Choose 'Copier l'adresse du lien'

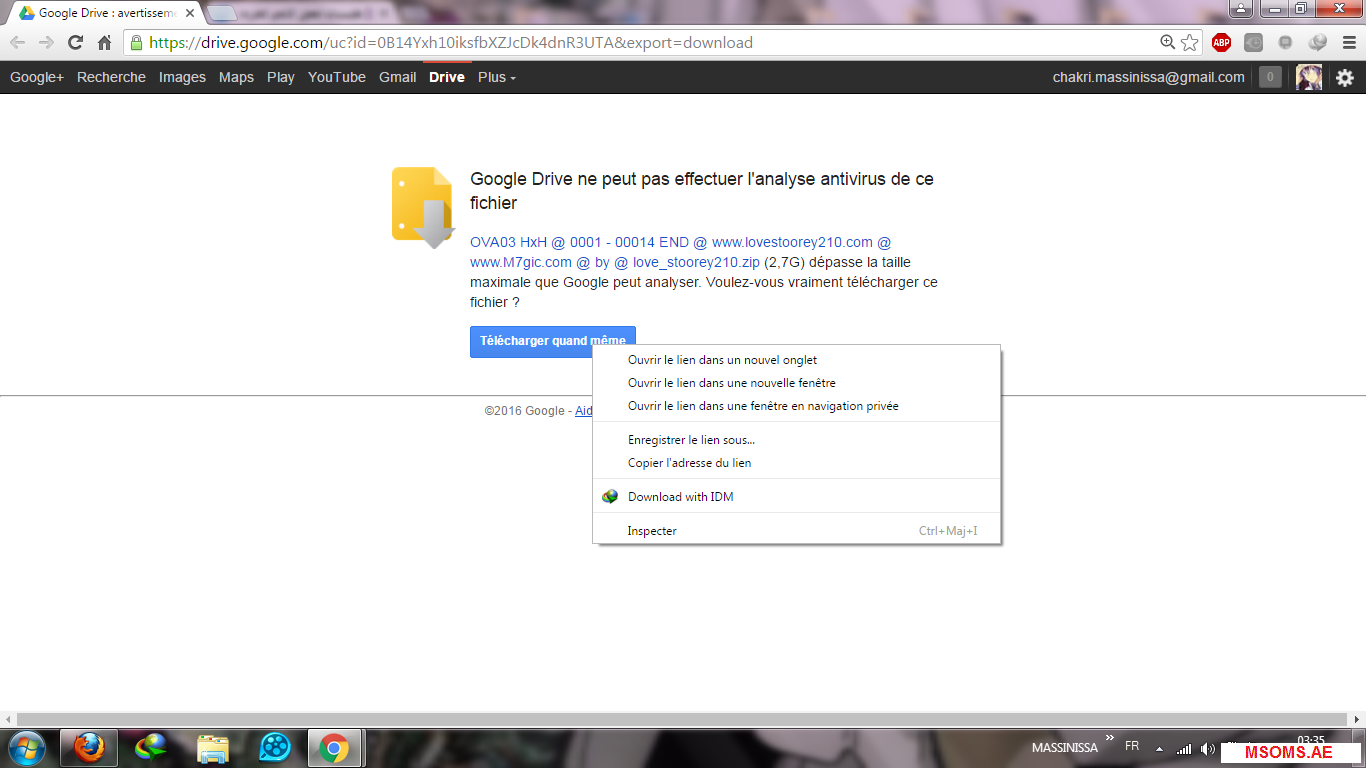click(x=689, y=463)
